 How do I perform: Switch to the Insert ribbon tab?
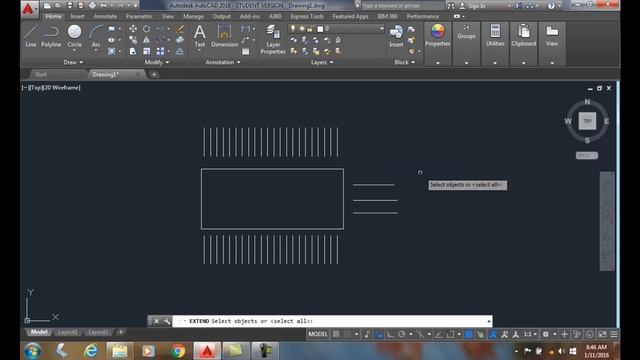pyautogui.click(x=77, y=16)
